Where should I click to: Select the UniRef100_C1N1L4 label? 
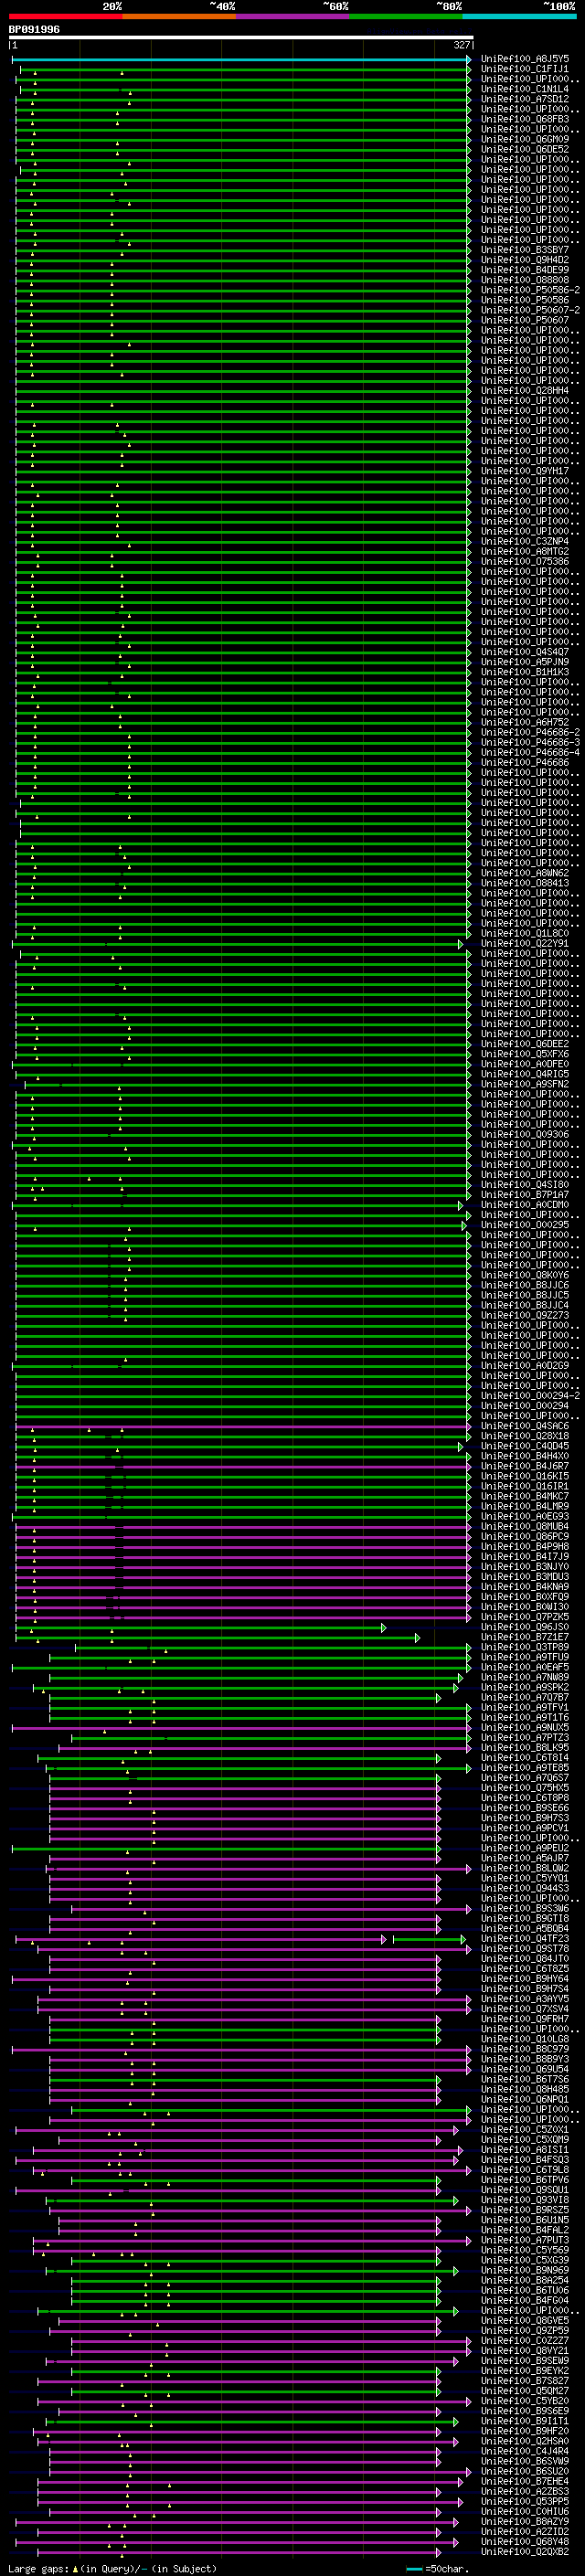(525, 89)
